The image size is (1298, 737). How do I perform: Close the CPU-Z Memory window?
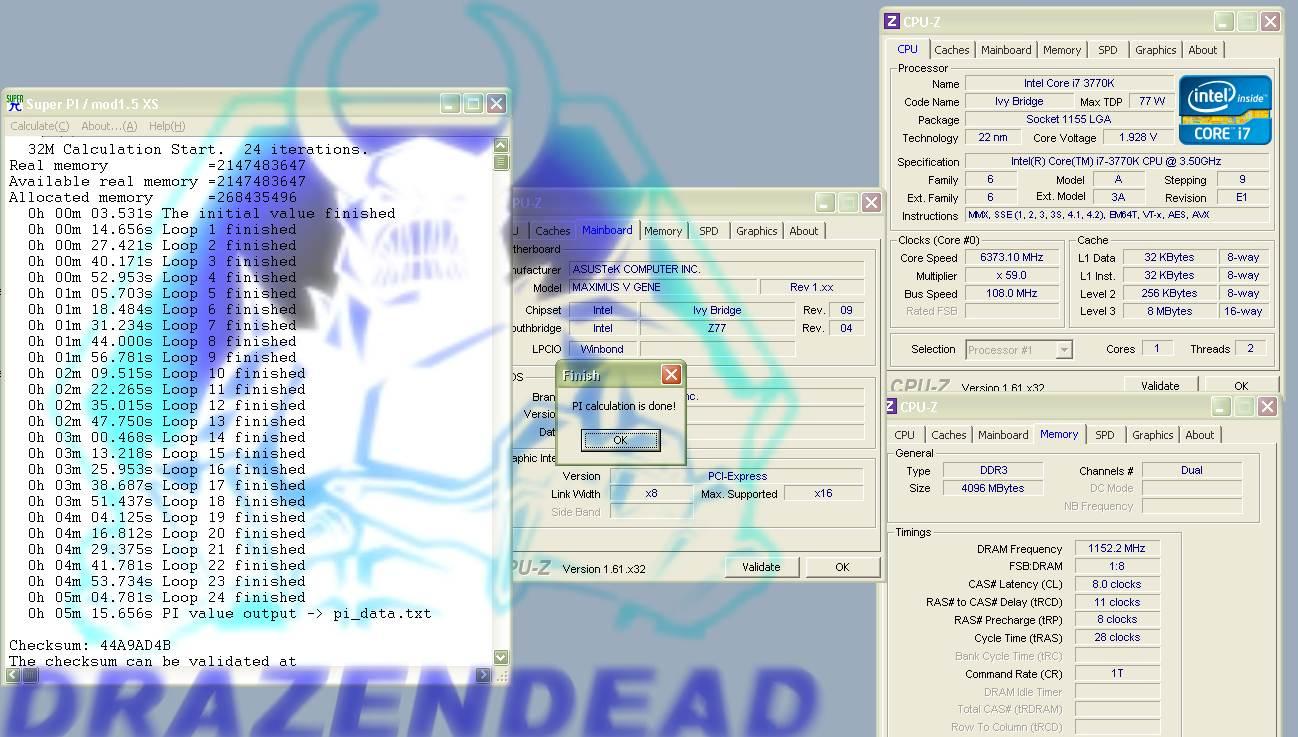coord(1267,407)
